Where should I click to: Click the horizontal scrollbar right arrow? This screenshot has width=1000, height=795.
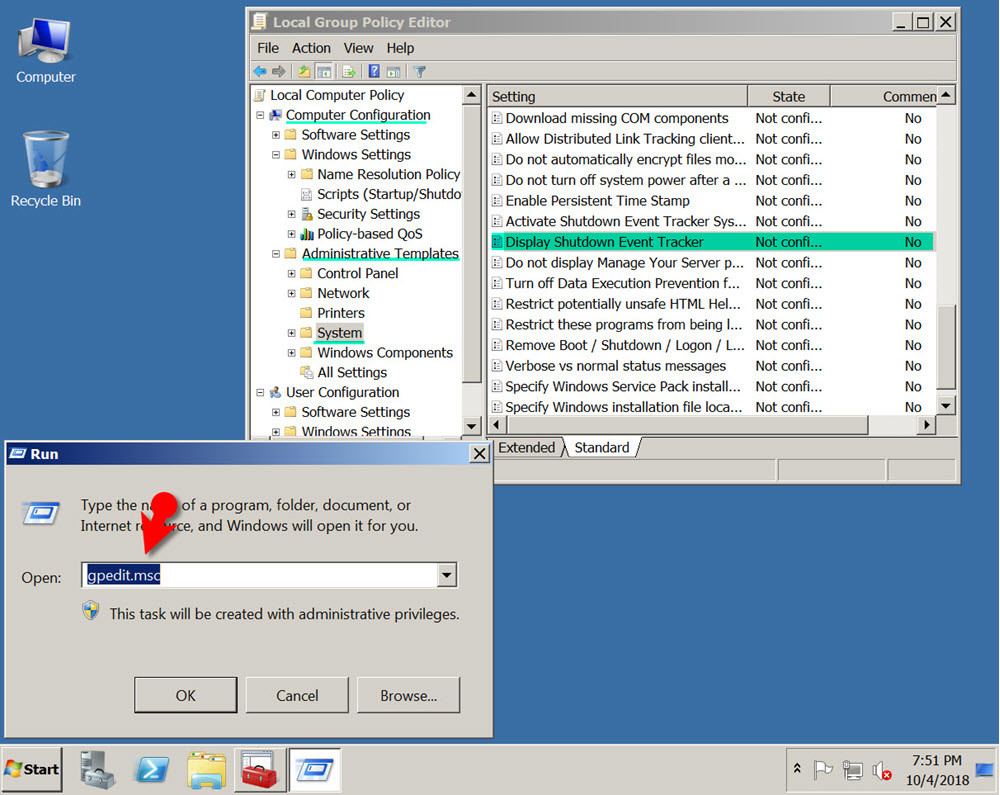tap(926, 425)
